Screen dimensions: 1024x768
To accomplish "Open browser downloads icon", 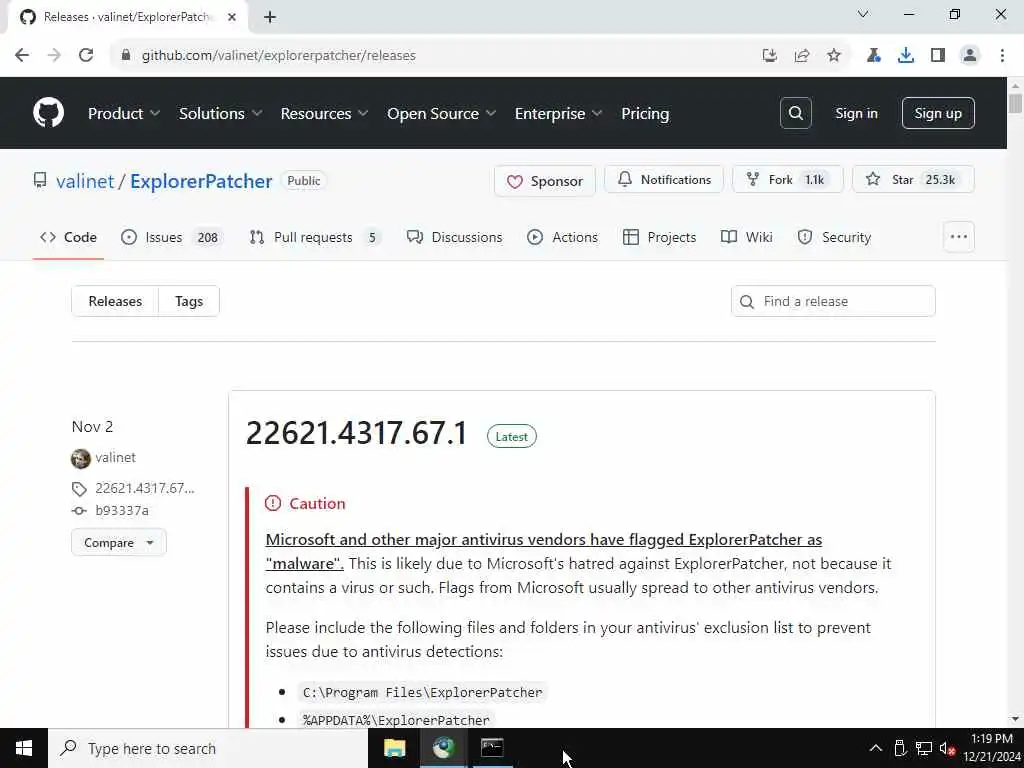I will tap(905, 55).
